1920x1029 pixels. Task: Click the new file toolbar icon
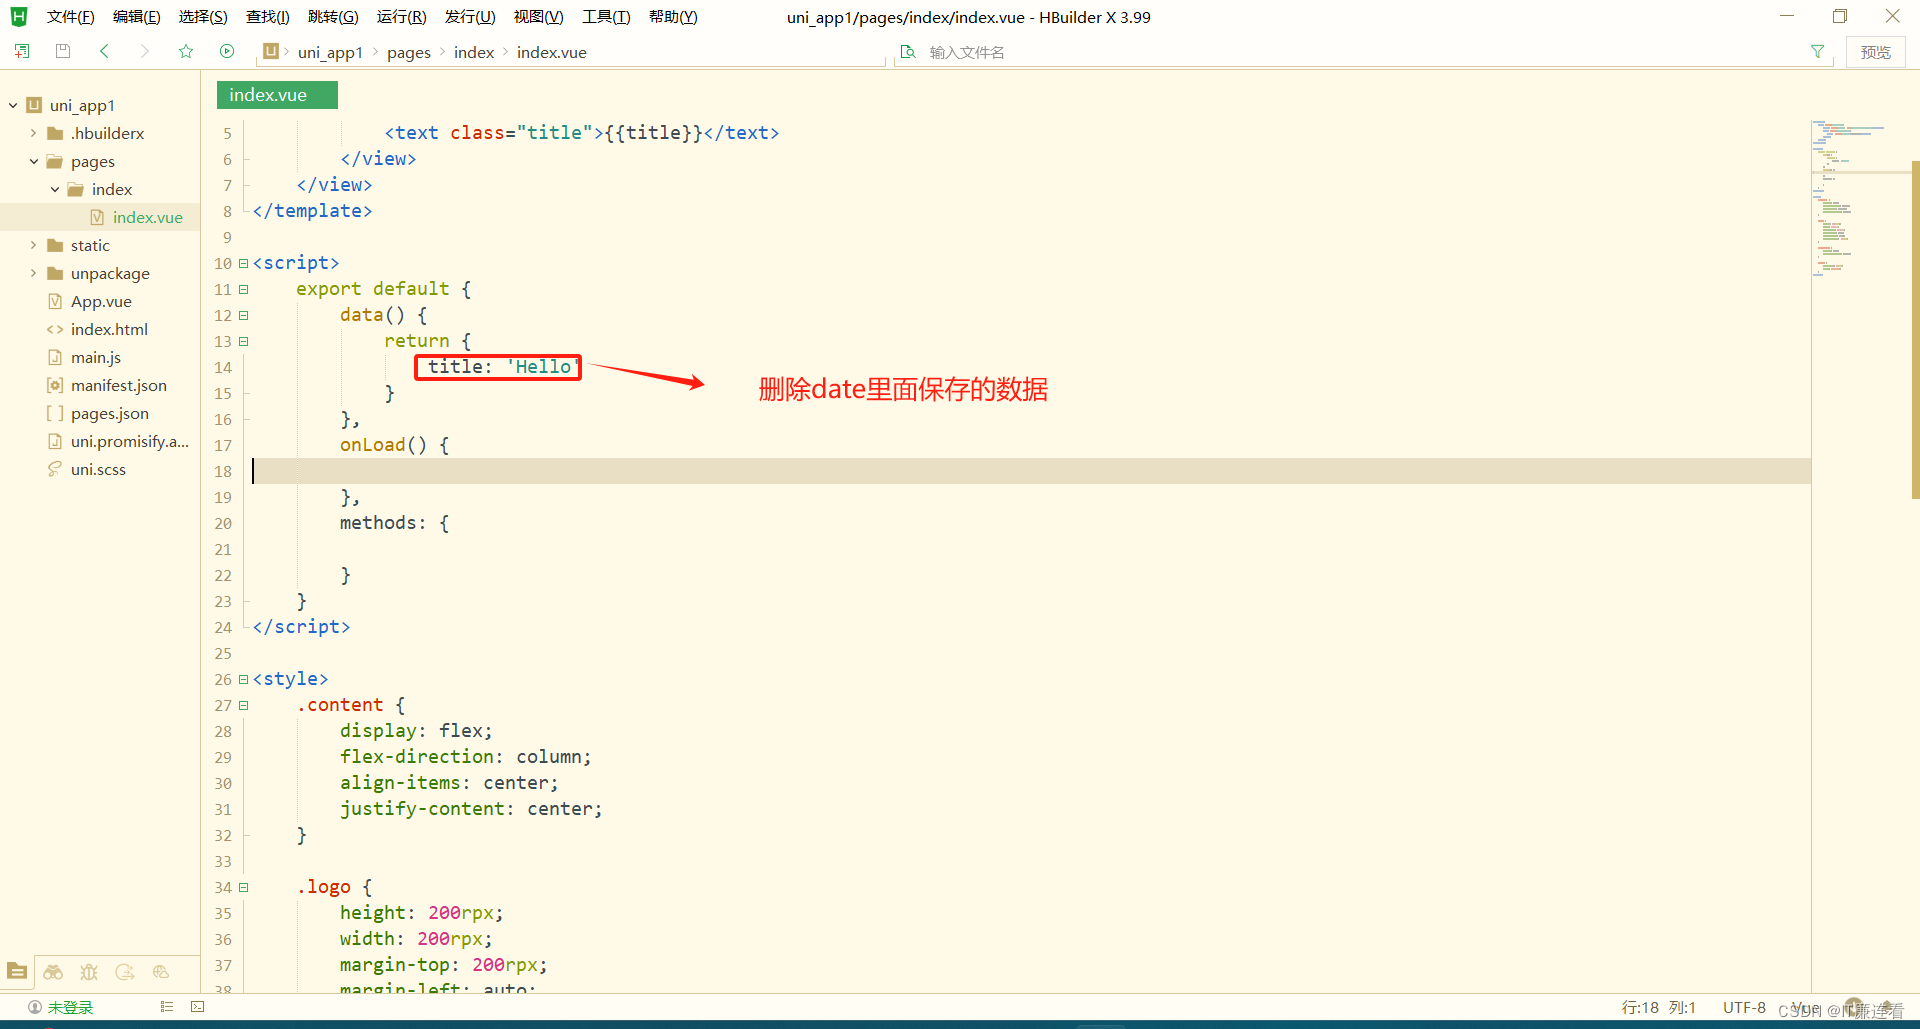click(x=22, y=51)
